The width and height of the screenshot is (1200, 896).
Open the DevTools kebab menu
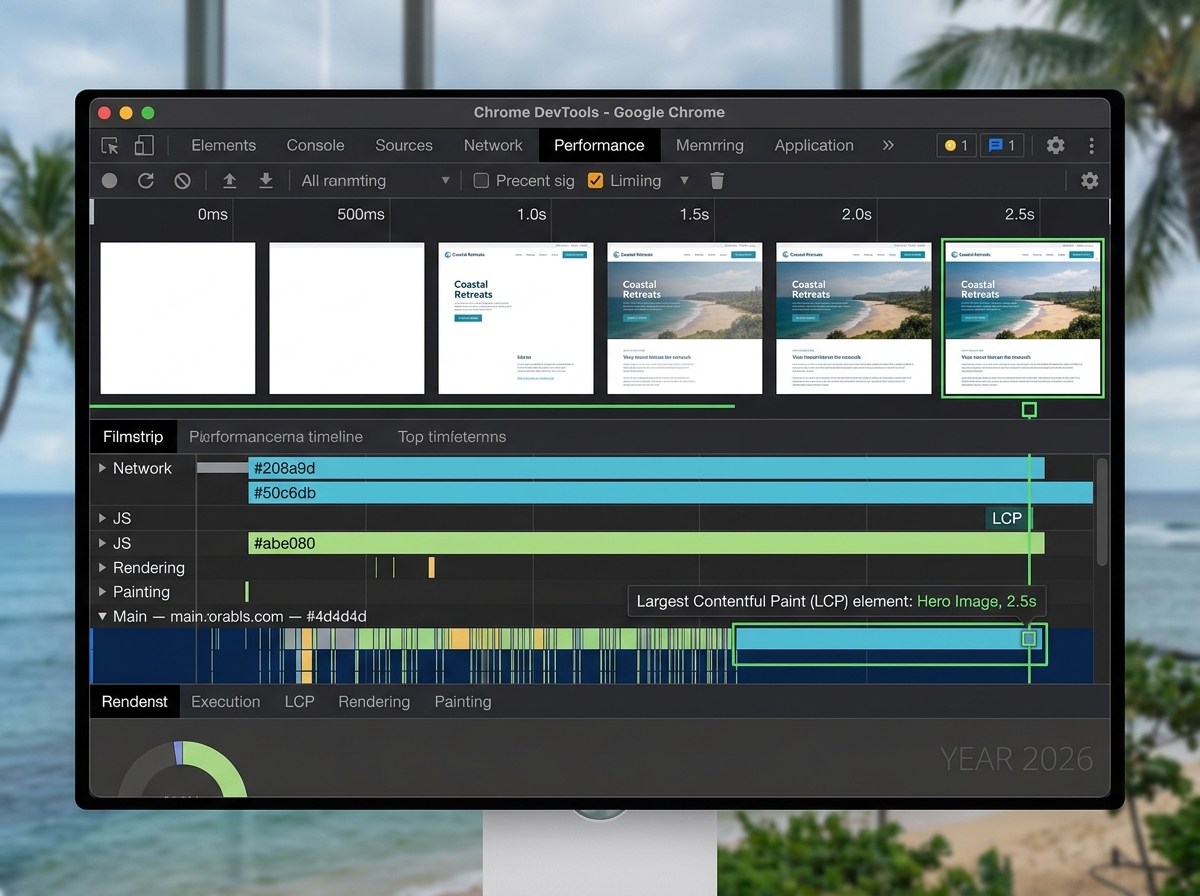(x=1091, y=146)
